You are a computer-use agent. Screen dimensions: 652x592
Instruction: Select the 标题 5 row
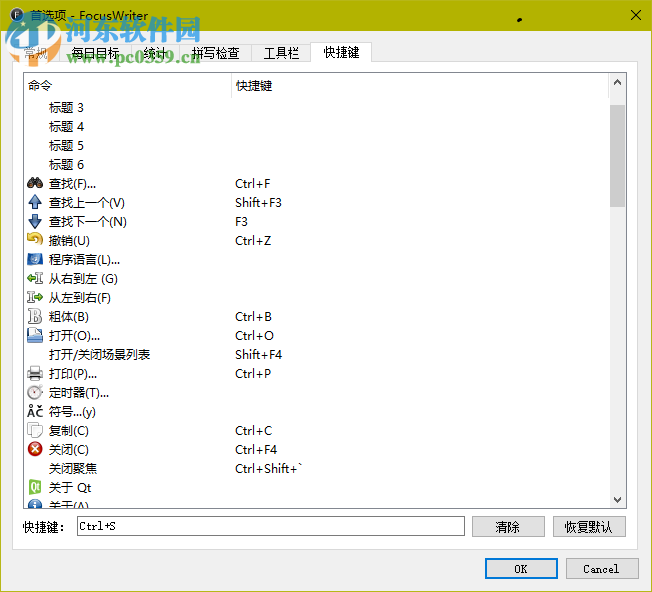coord(316,146)
